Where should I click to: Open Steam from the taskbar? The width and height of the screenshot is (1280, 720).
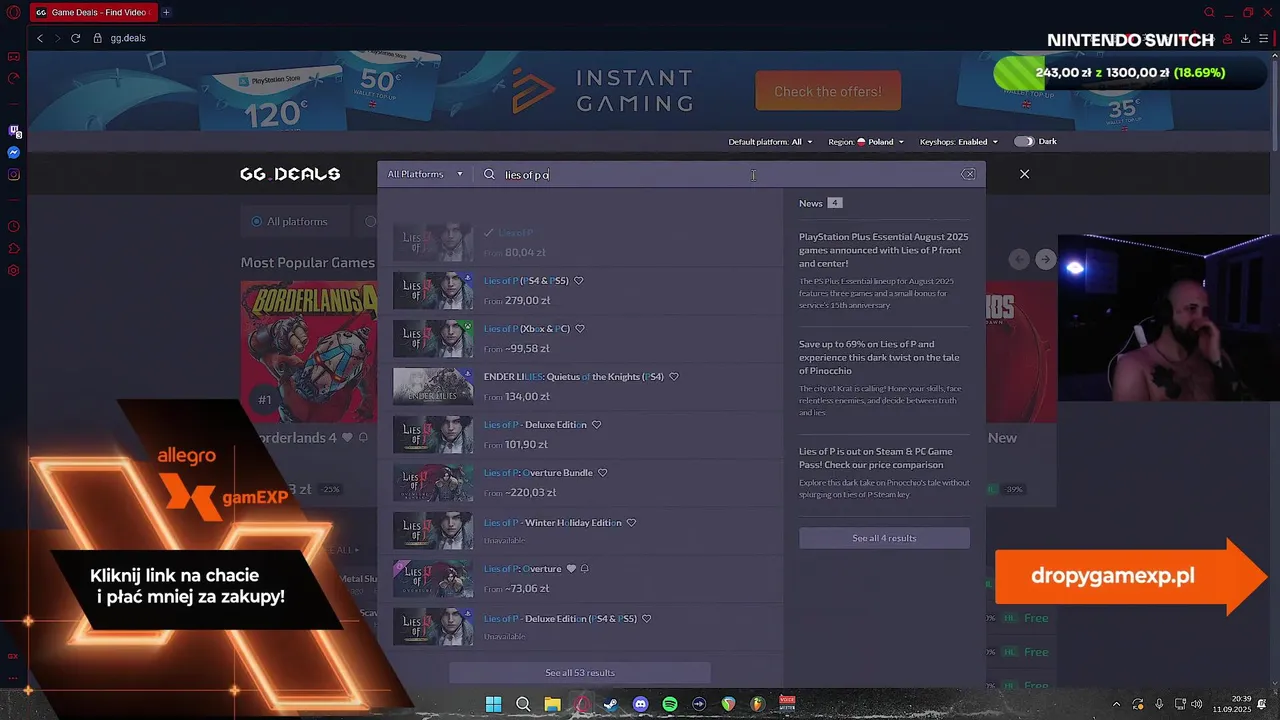click(611, 704)
